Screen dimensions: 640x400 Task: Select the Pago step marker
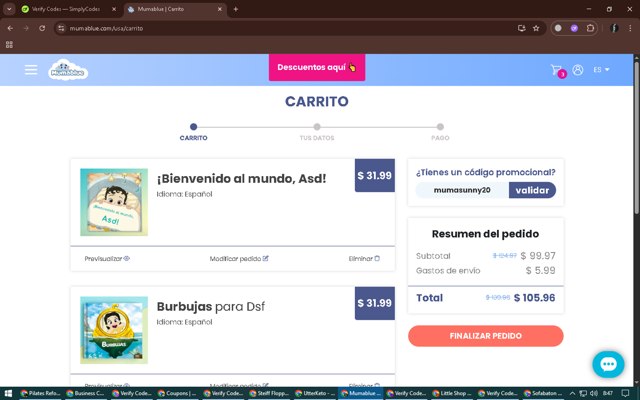point(440,127)
